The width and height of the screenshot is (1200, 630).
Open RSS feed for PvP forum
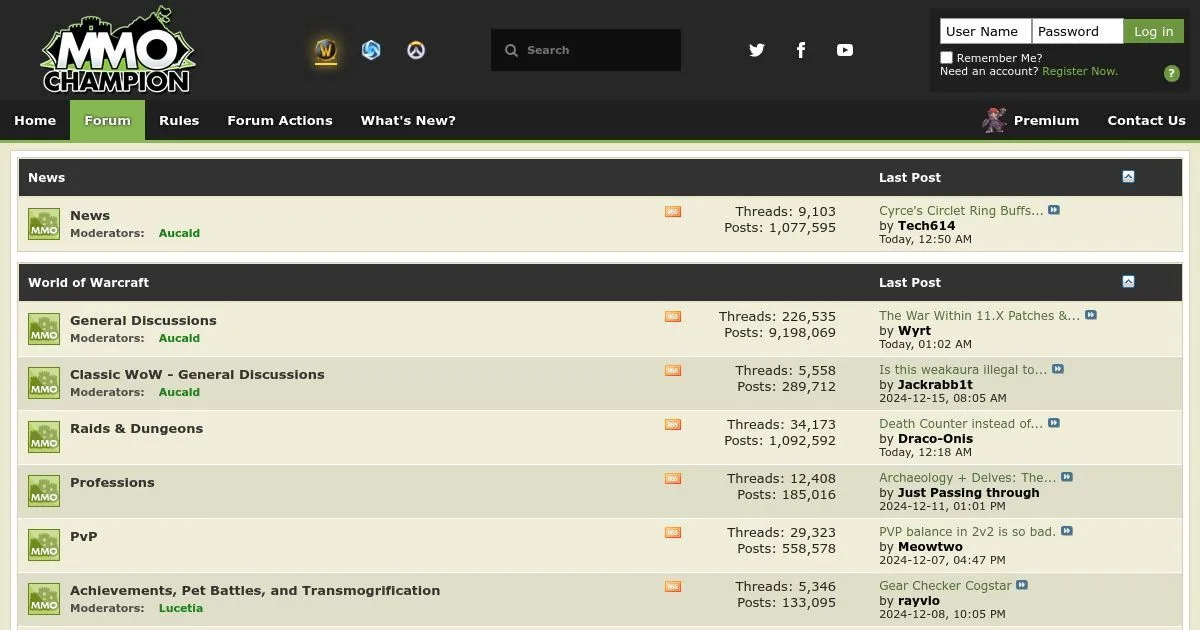pyautogui.click(x=673, y=532)
